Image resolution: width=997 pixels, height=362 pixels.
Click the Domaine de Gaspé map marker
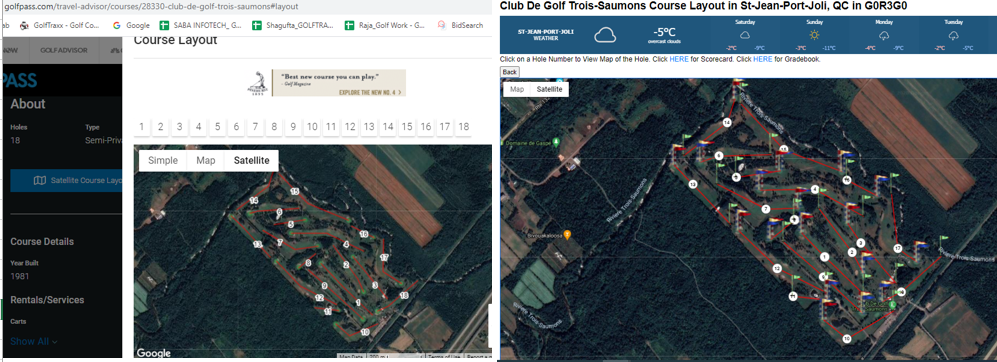click(556, 141)
